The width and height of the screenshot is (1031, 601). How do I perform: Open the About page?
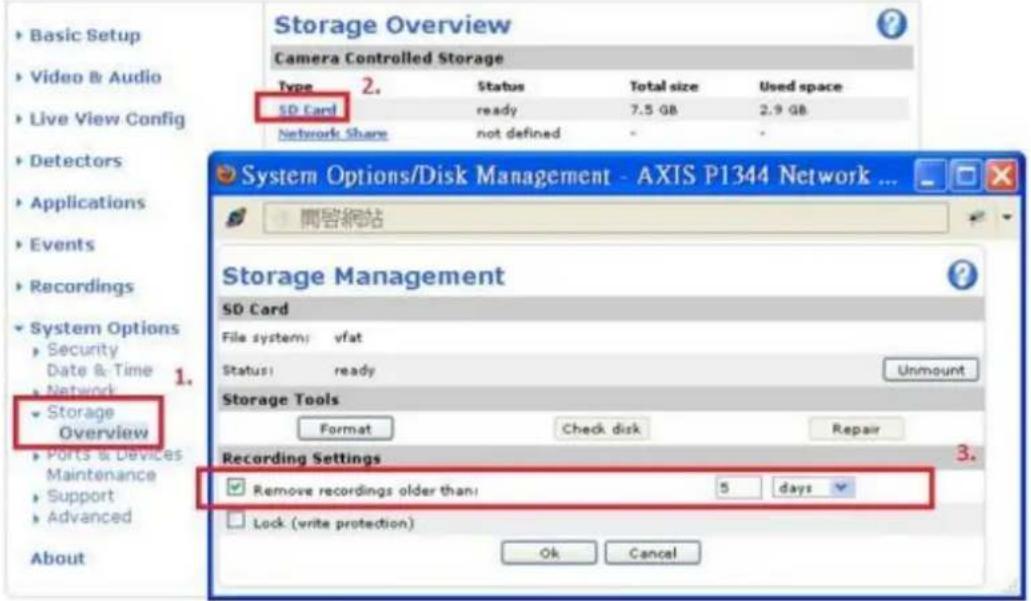coord(57,558)
